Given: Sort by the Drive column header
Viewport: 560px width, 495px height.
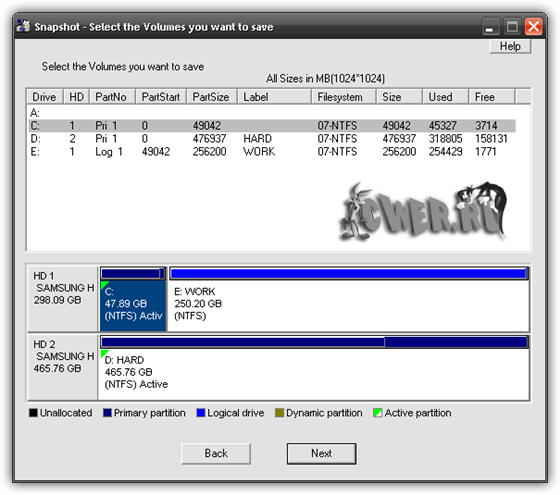Looking at the screenshot, I should [x=45, y=97].
